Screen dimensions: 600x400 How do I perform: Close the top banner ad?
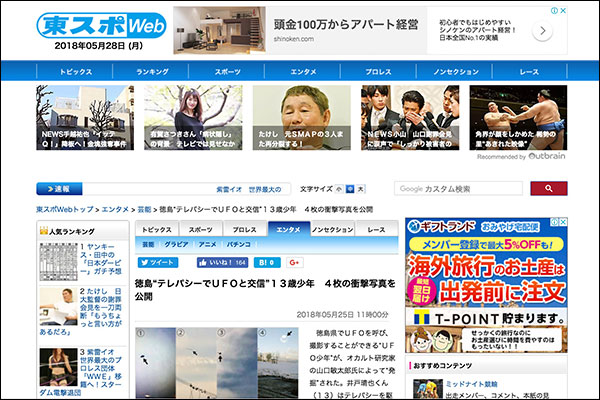point(563,12)
